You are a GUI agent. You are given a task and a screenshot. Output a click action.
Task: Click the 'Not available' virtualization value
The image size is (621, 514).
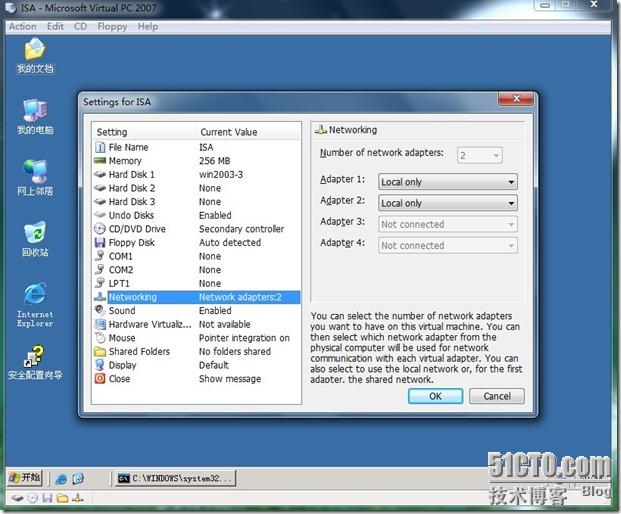coord(225,324)
